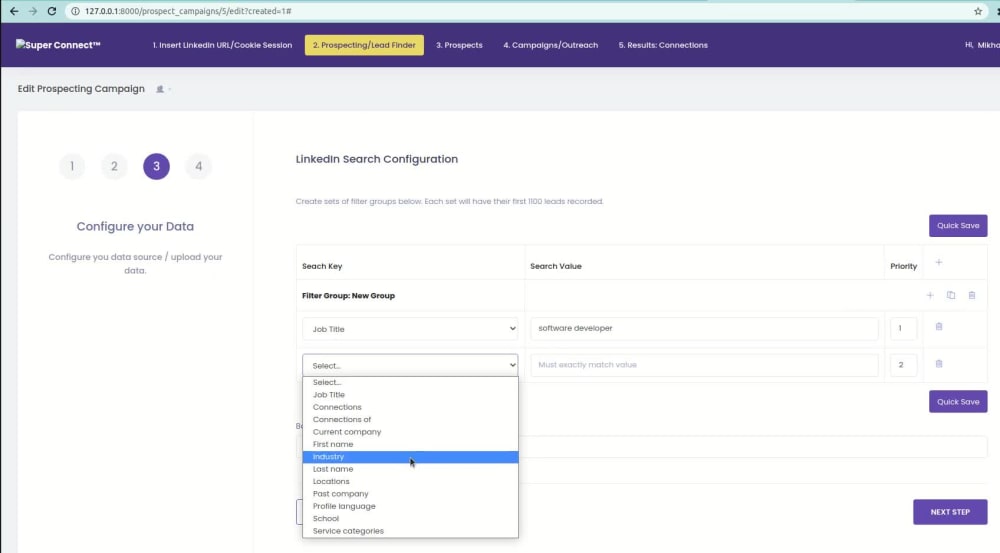Choose Current company option

click(x=410, y=432)
